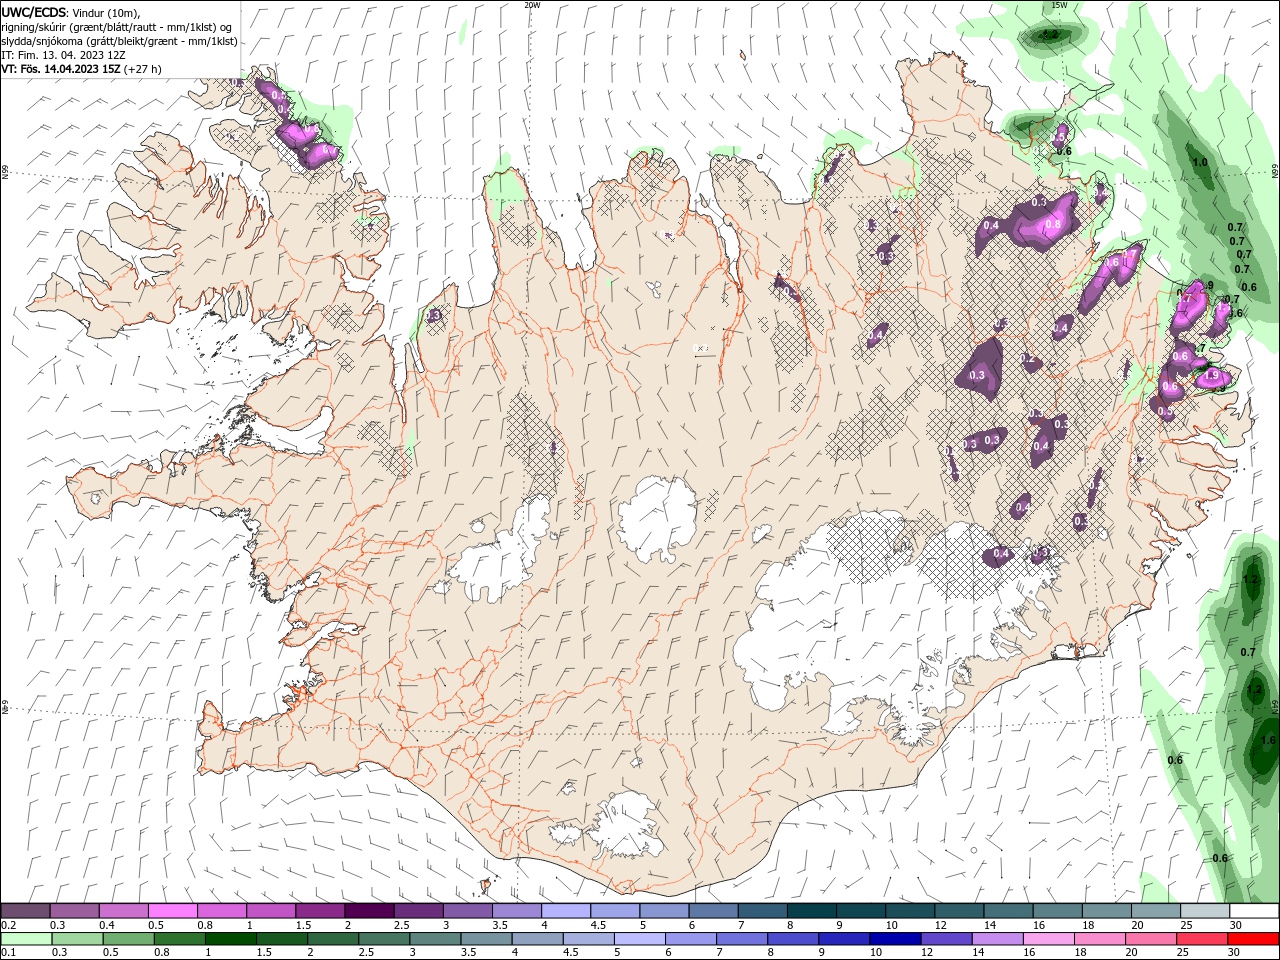Click the '(+27 h)' forecast offset text
The height and width of the screenshot is (960, 1280).
click(143, 69)
